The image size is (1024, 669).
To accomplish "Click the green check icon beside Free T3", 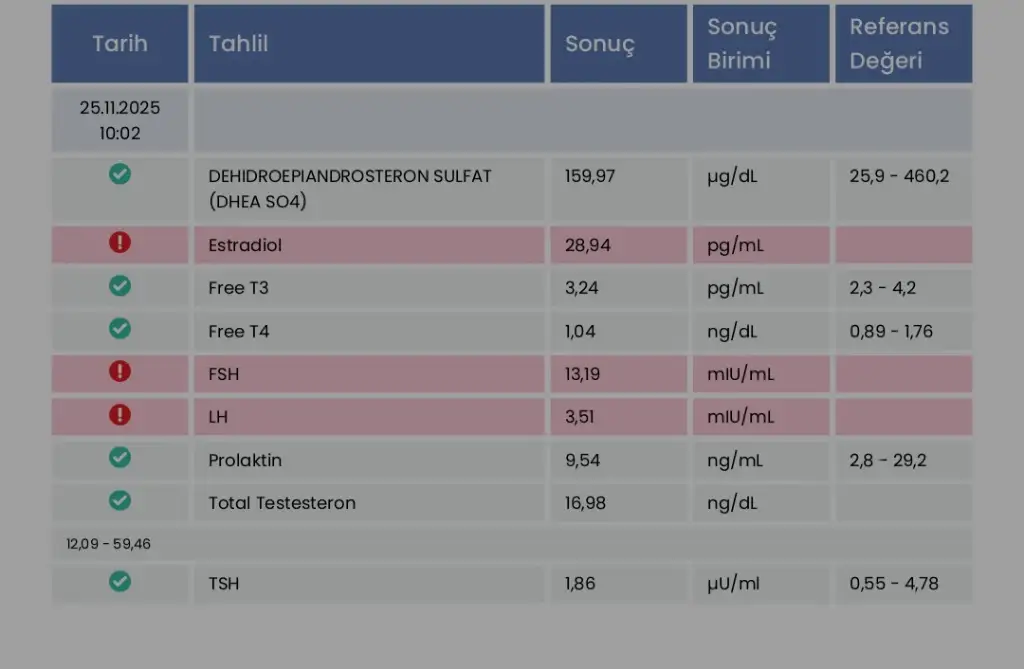I will (x=120, y=286).
